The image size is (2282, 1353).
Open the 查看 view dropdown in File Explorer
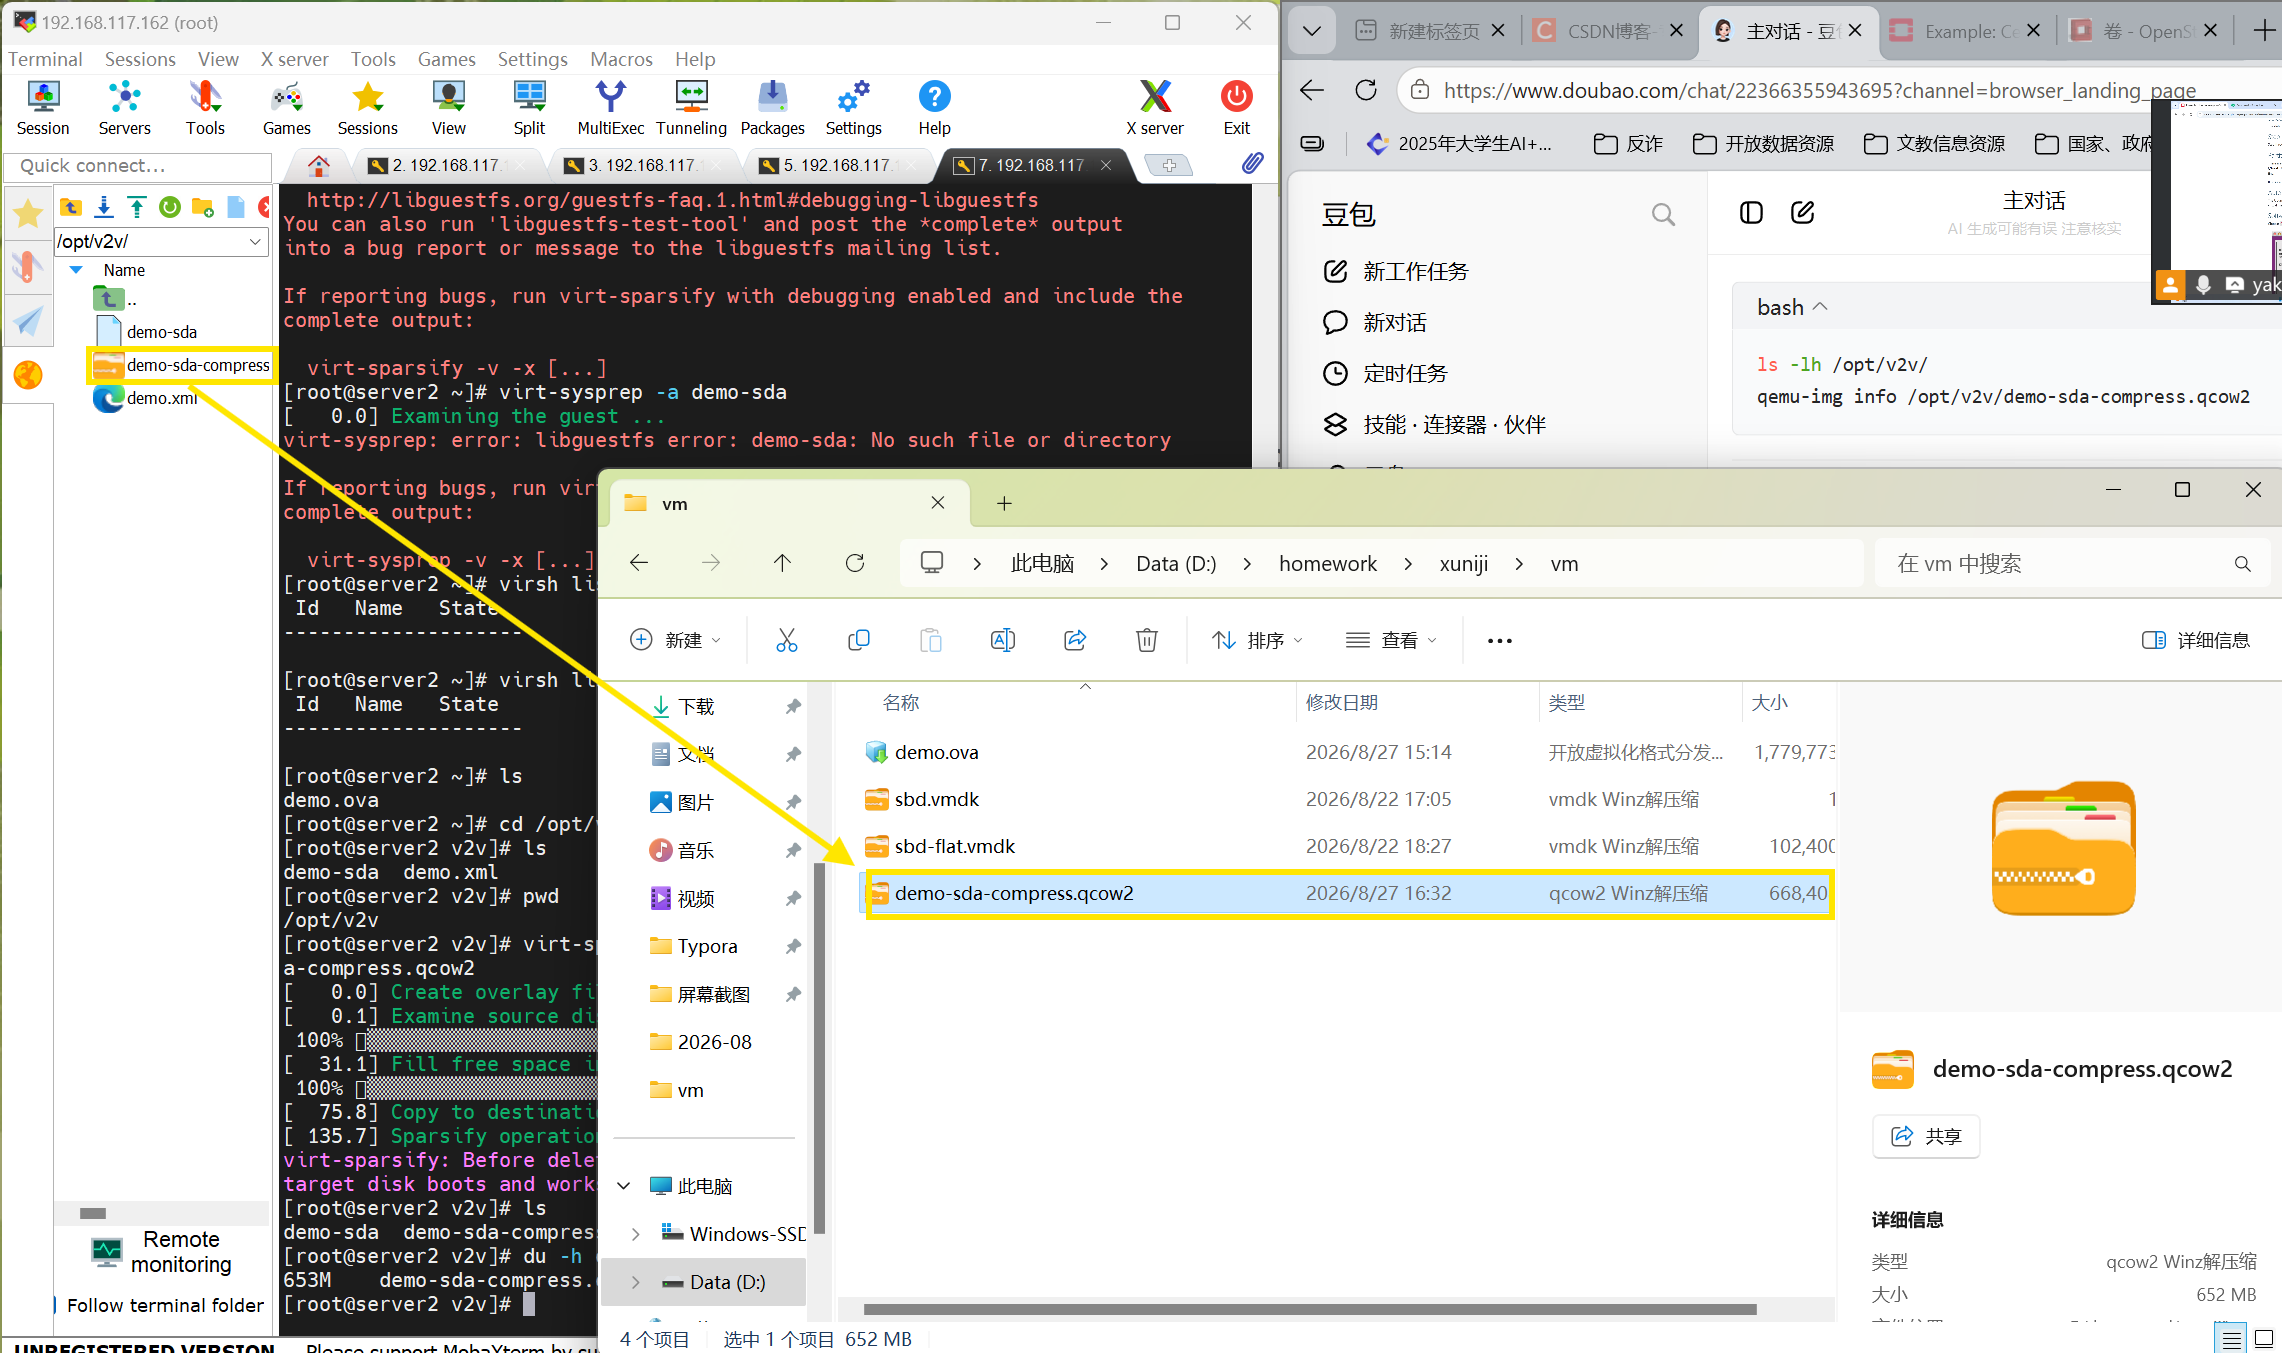coord(1391,640)
